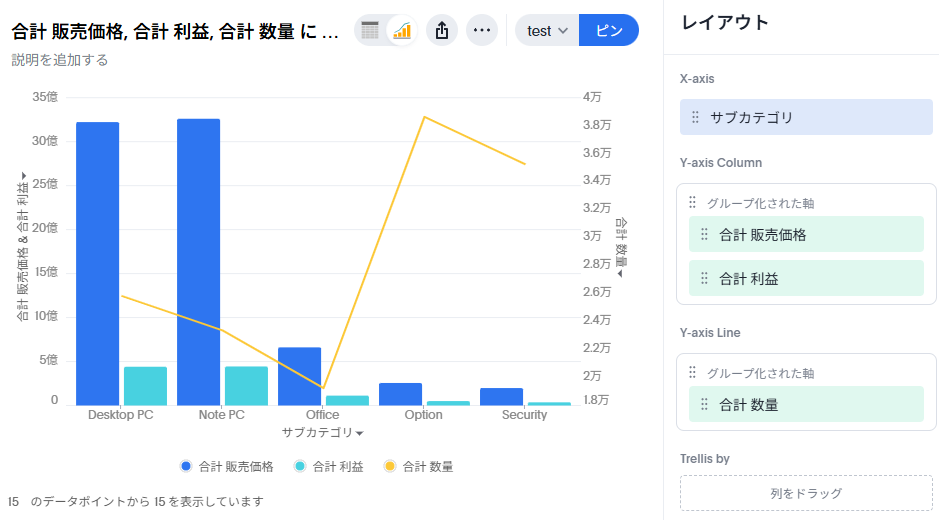The image size is (939, 520).
Task: Toggle 合計 利益 legend series
Action: (329, 466)
